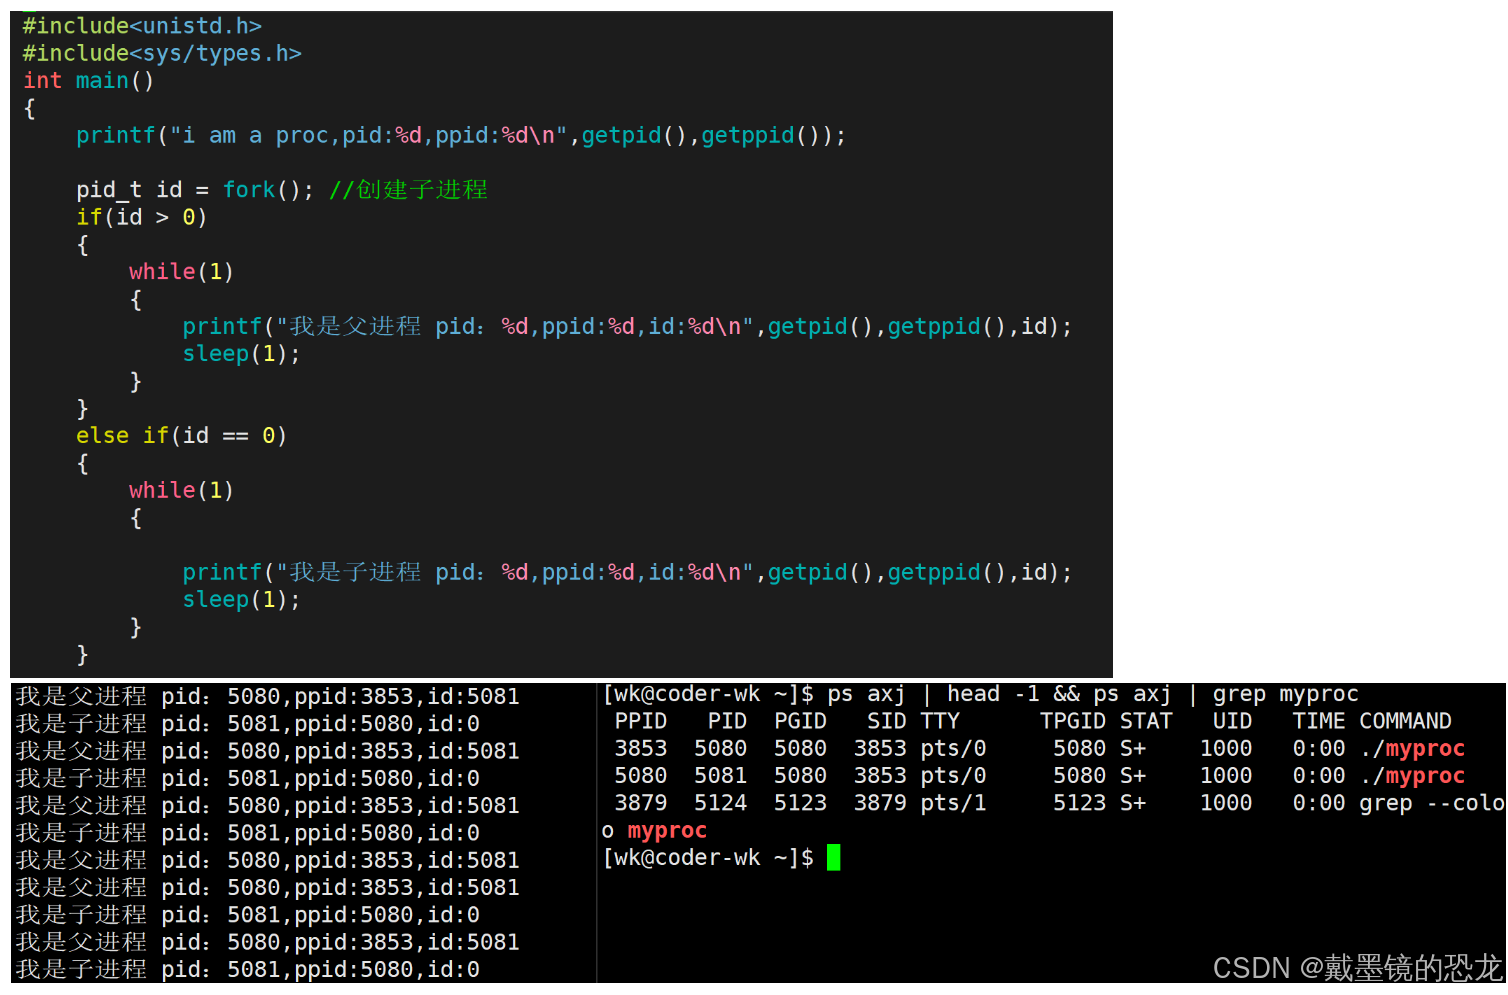Image resolution: width=1508 pixels, height=995 pixels.
Task: Click the 'if(id > 0)' condition
Action: click(142, 217)
